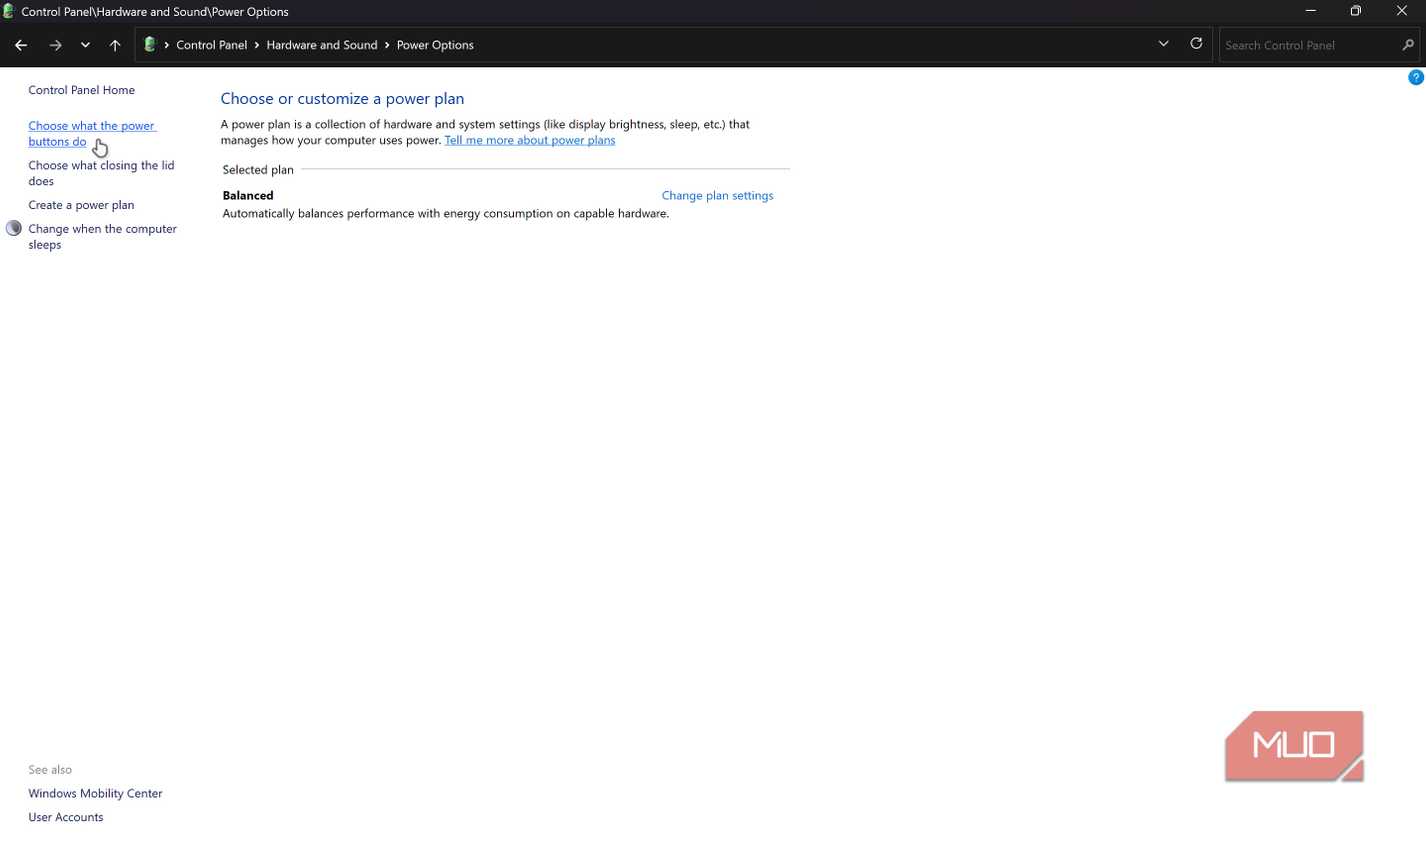Close the Power Options window
The height and width of the screenshot is (844, 1426).
pos(1402,11)
